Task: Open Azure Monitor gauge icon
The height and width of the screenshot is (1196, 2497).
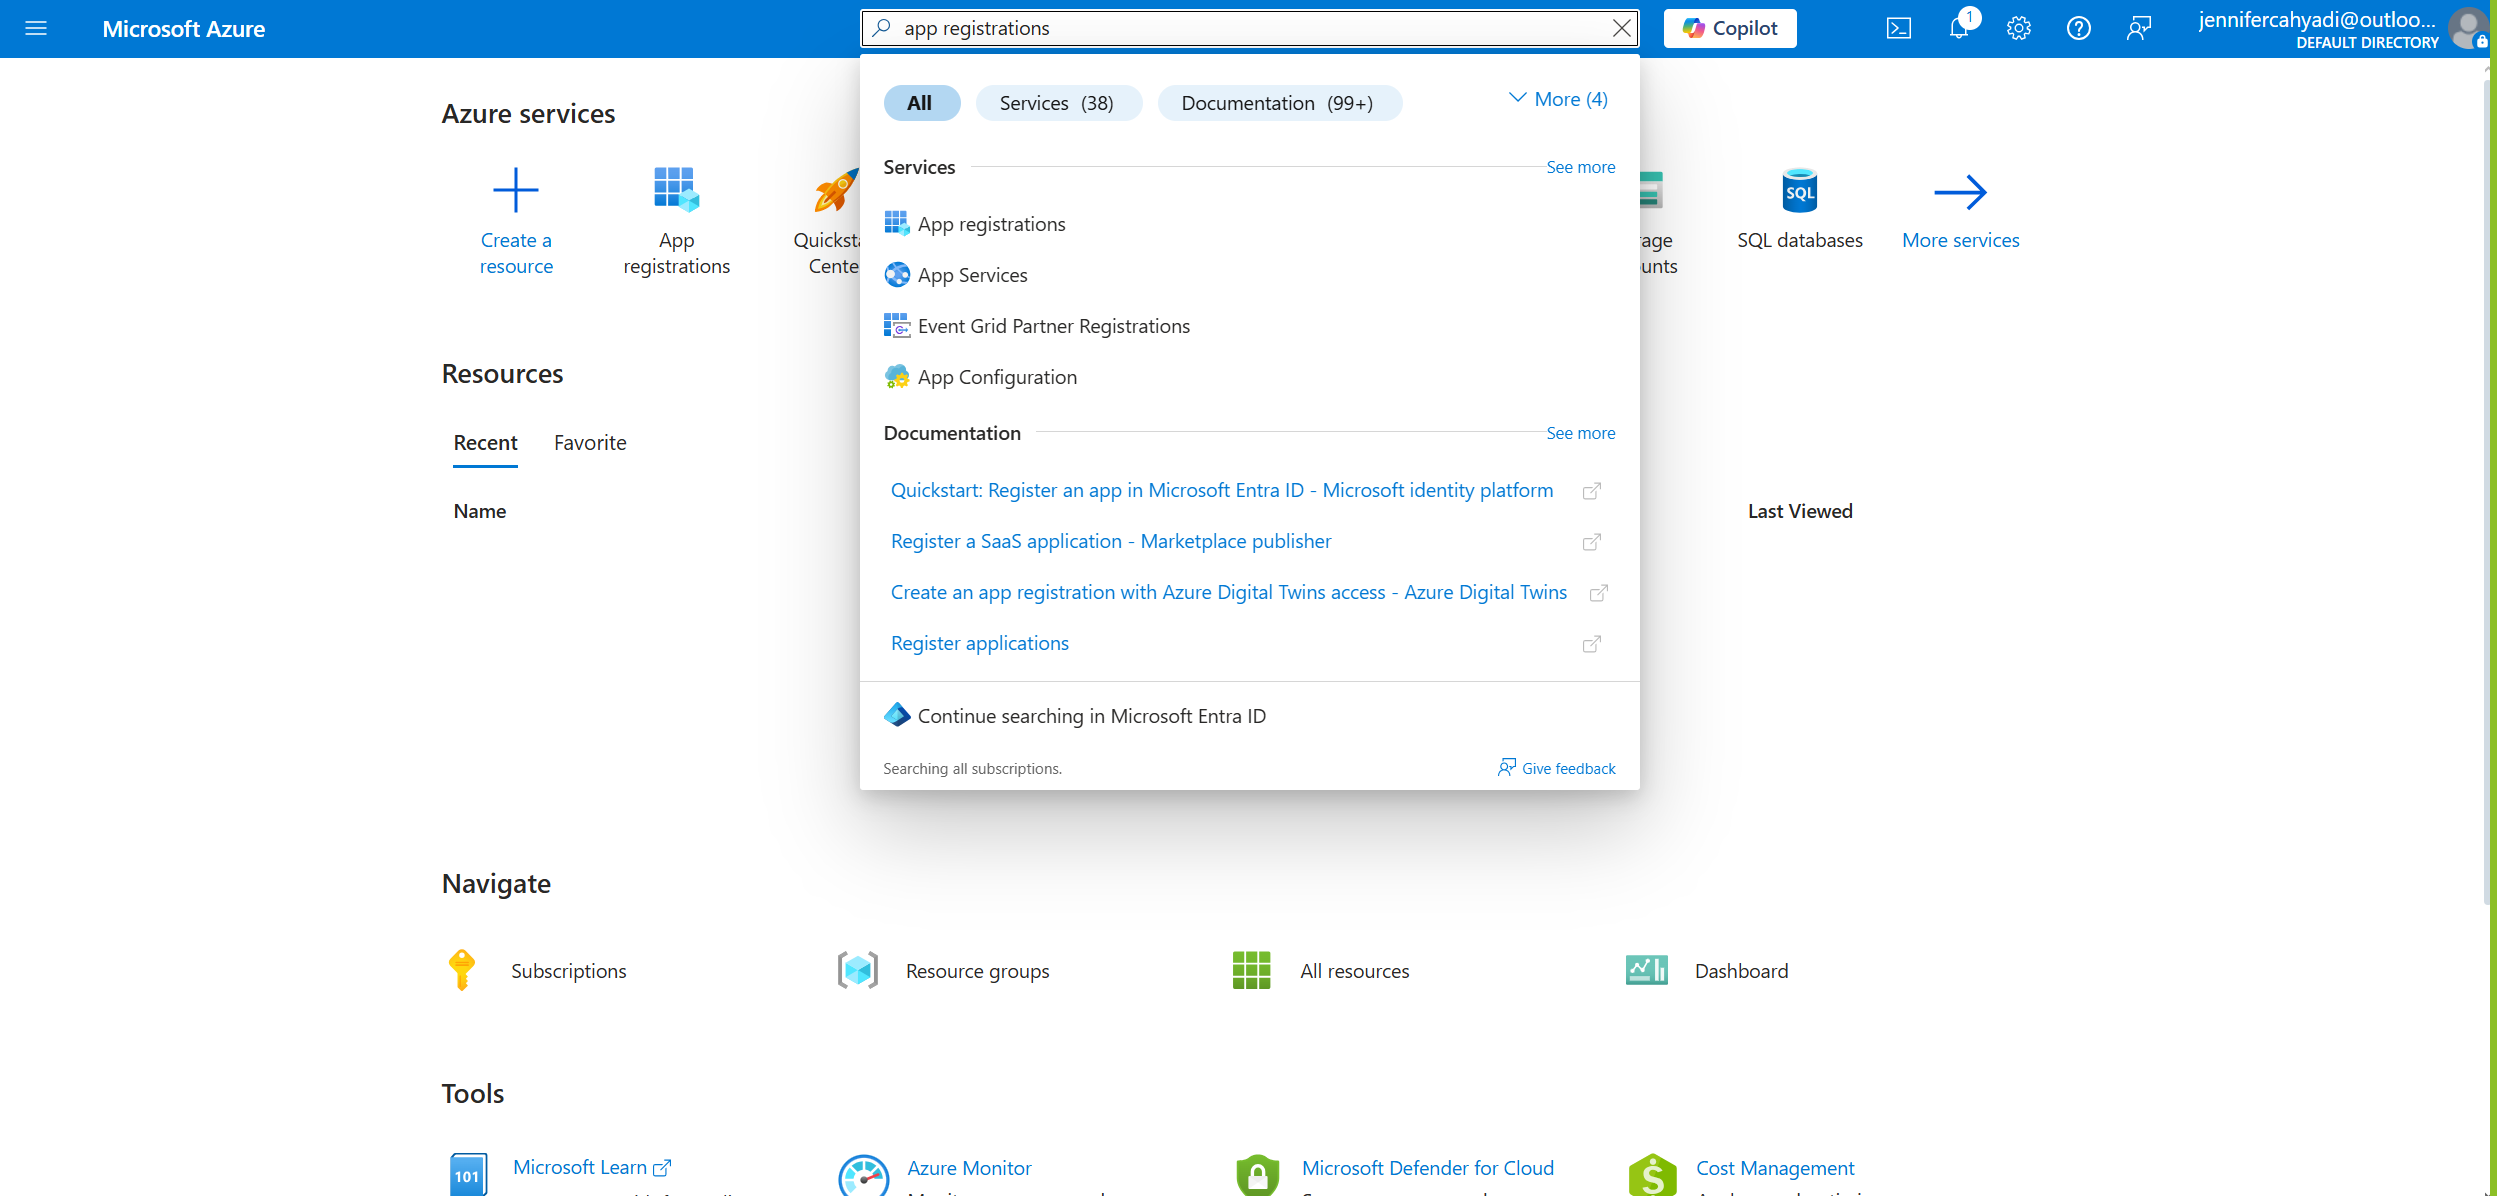Action: tap(863, 1175)
